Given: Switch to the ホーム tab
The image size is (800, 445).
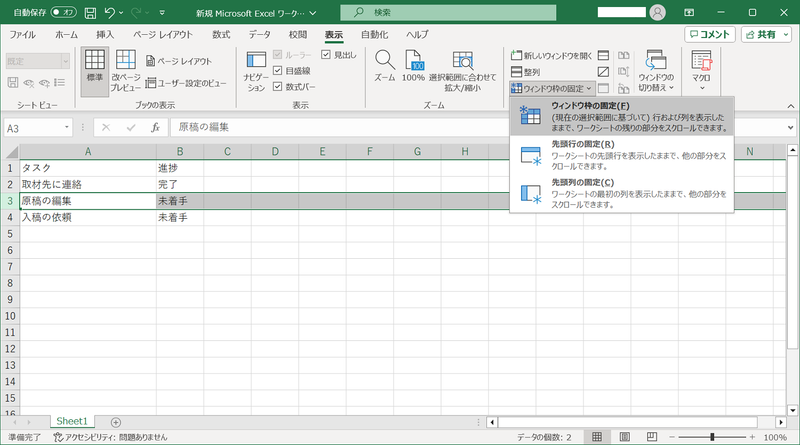Looking at the screenshot, I should (x=66, y=35).
